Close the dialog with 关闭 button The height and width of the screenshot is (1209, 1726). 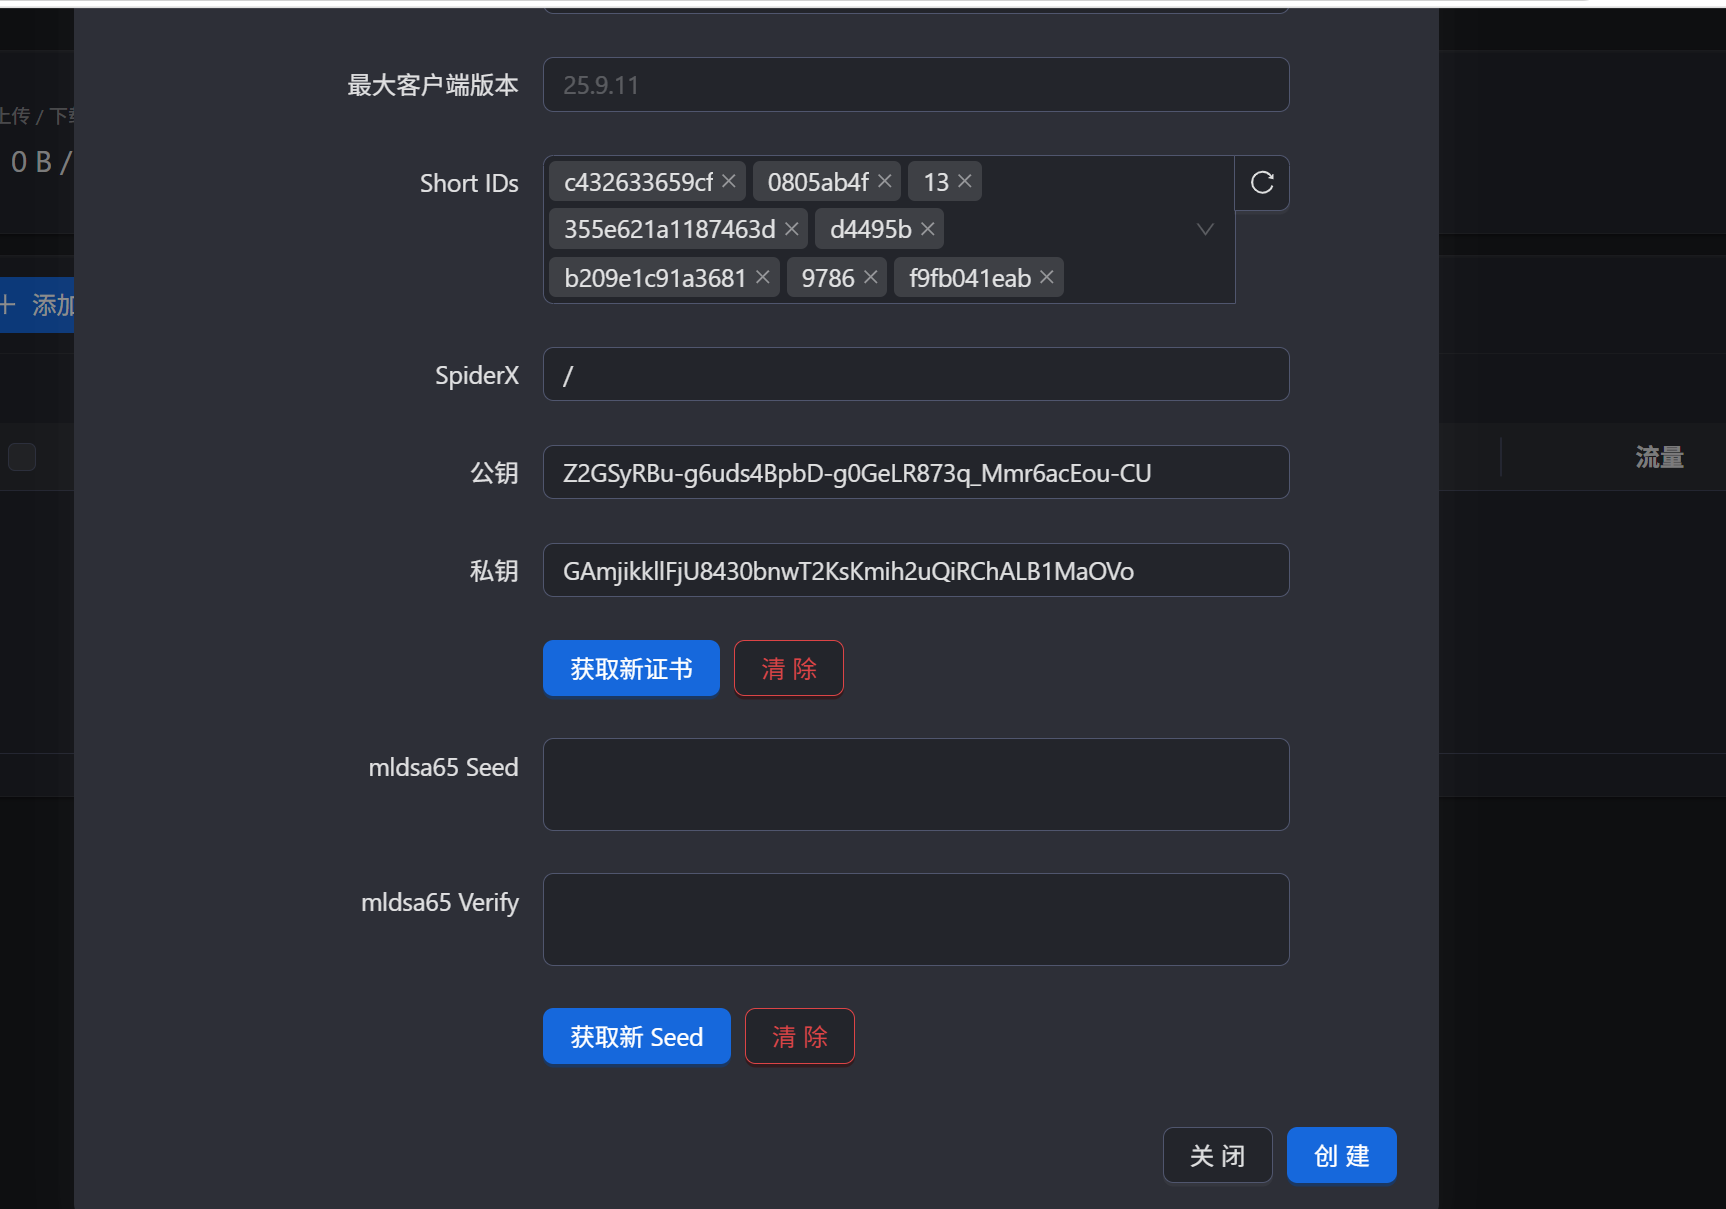pyautogui.click(x=1218, y=1155)
